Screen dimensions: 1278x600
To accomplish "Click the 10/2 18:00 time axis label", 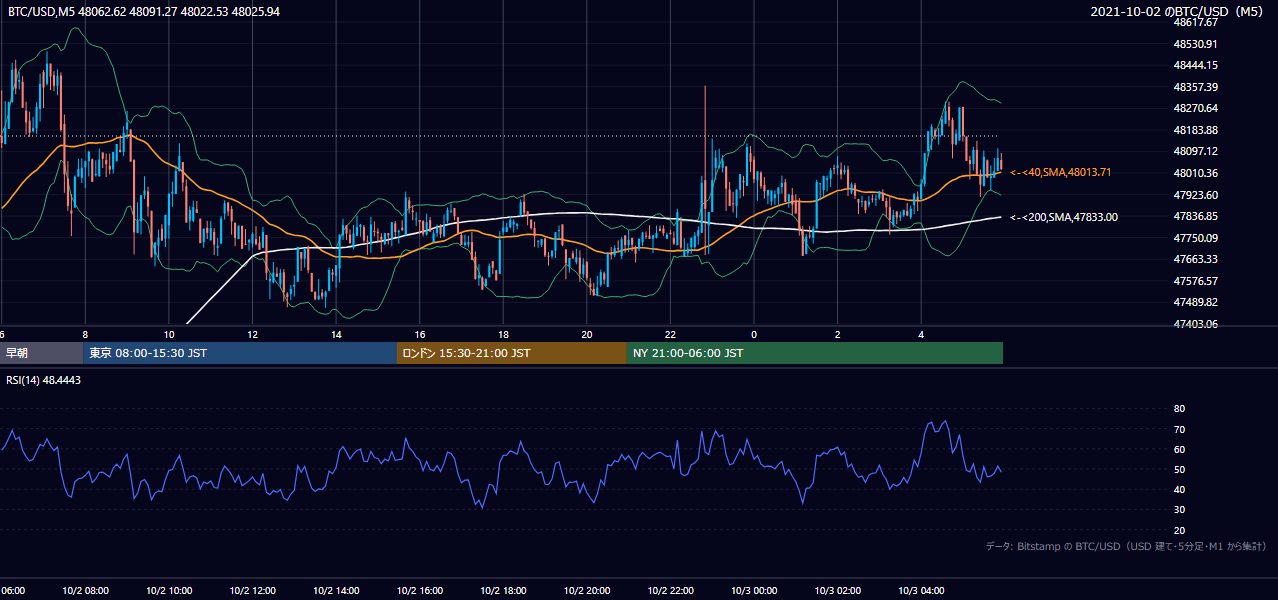I will pos(503,590).
